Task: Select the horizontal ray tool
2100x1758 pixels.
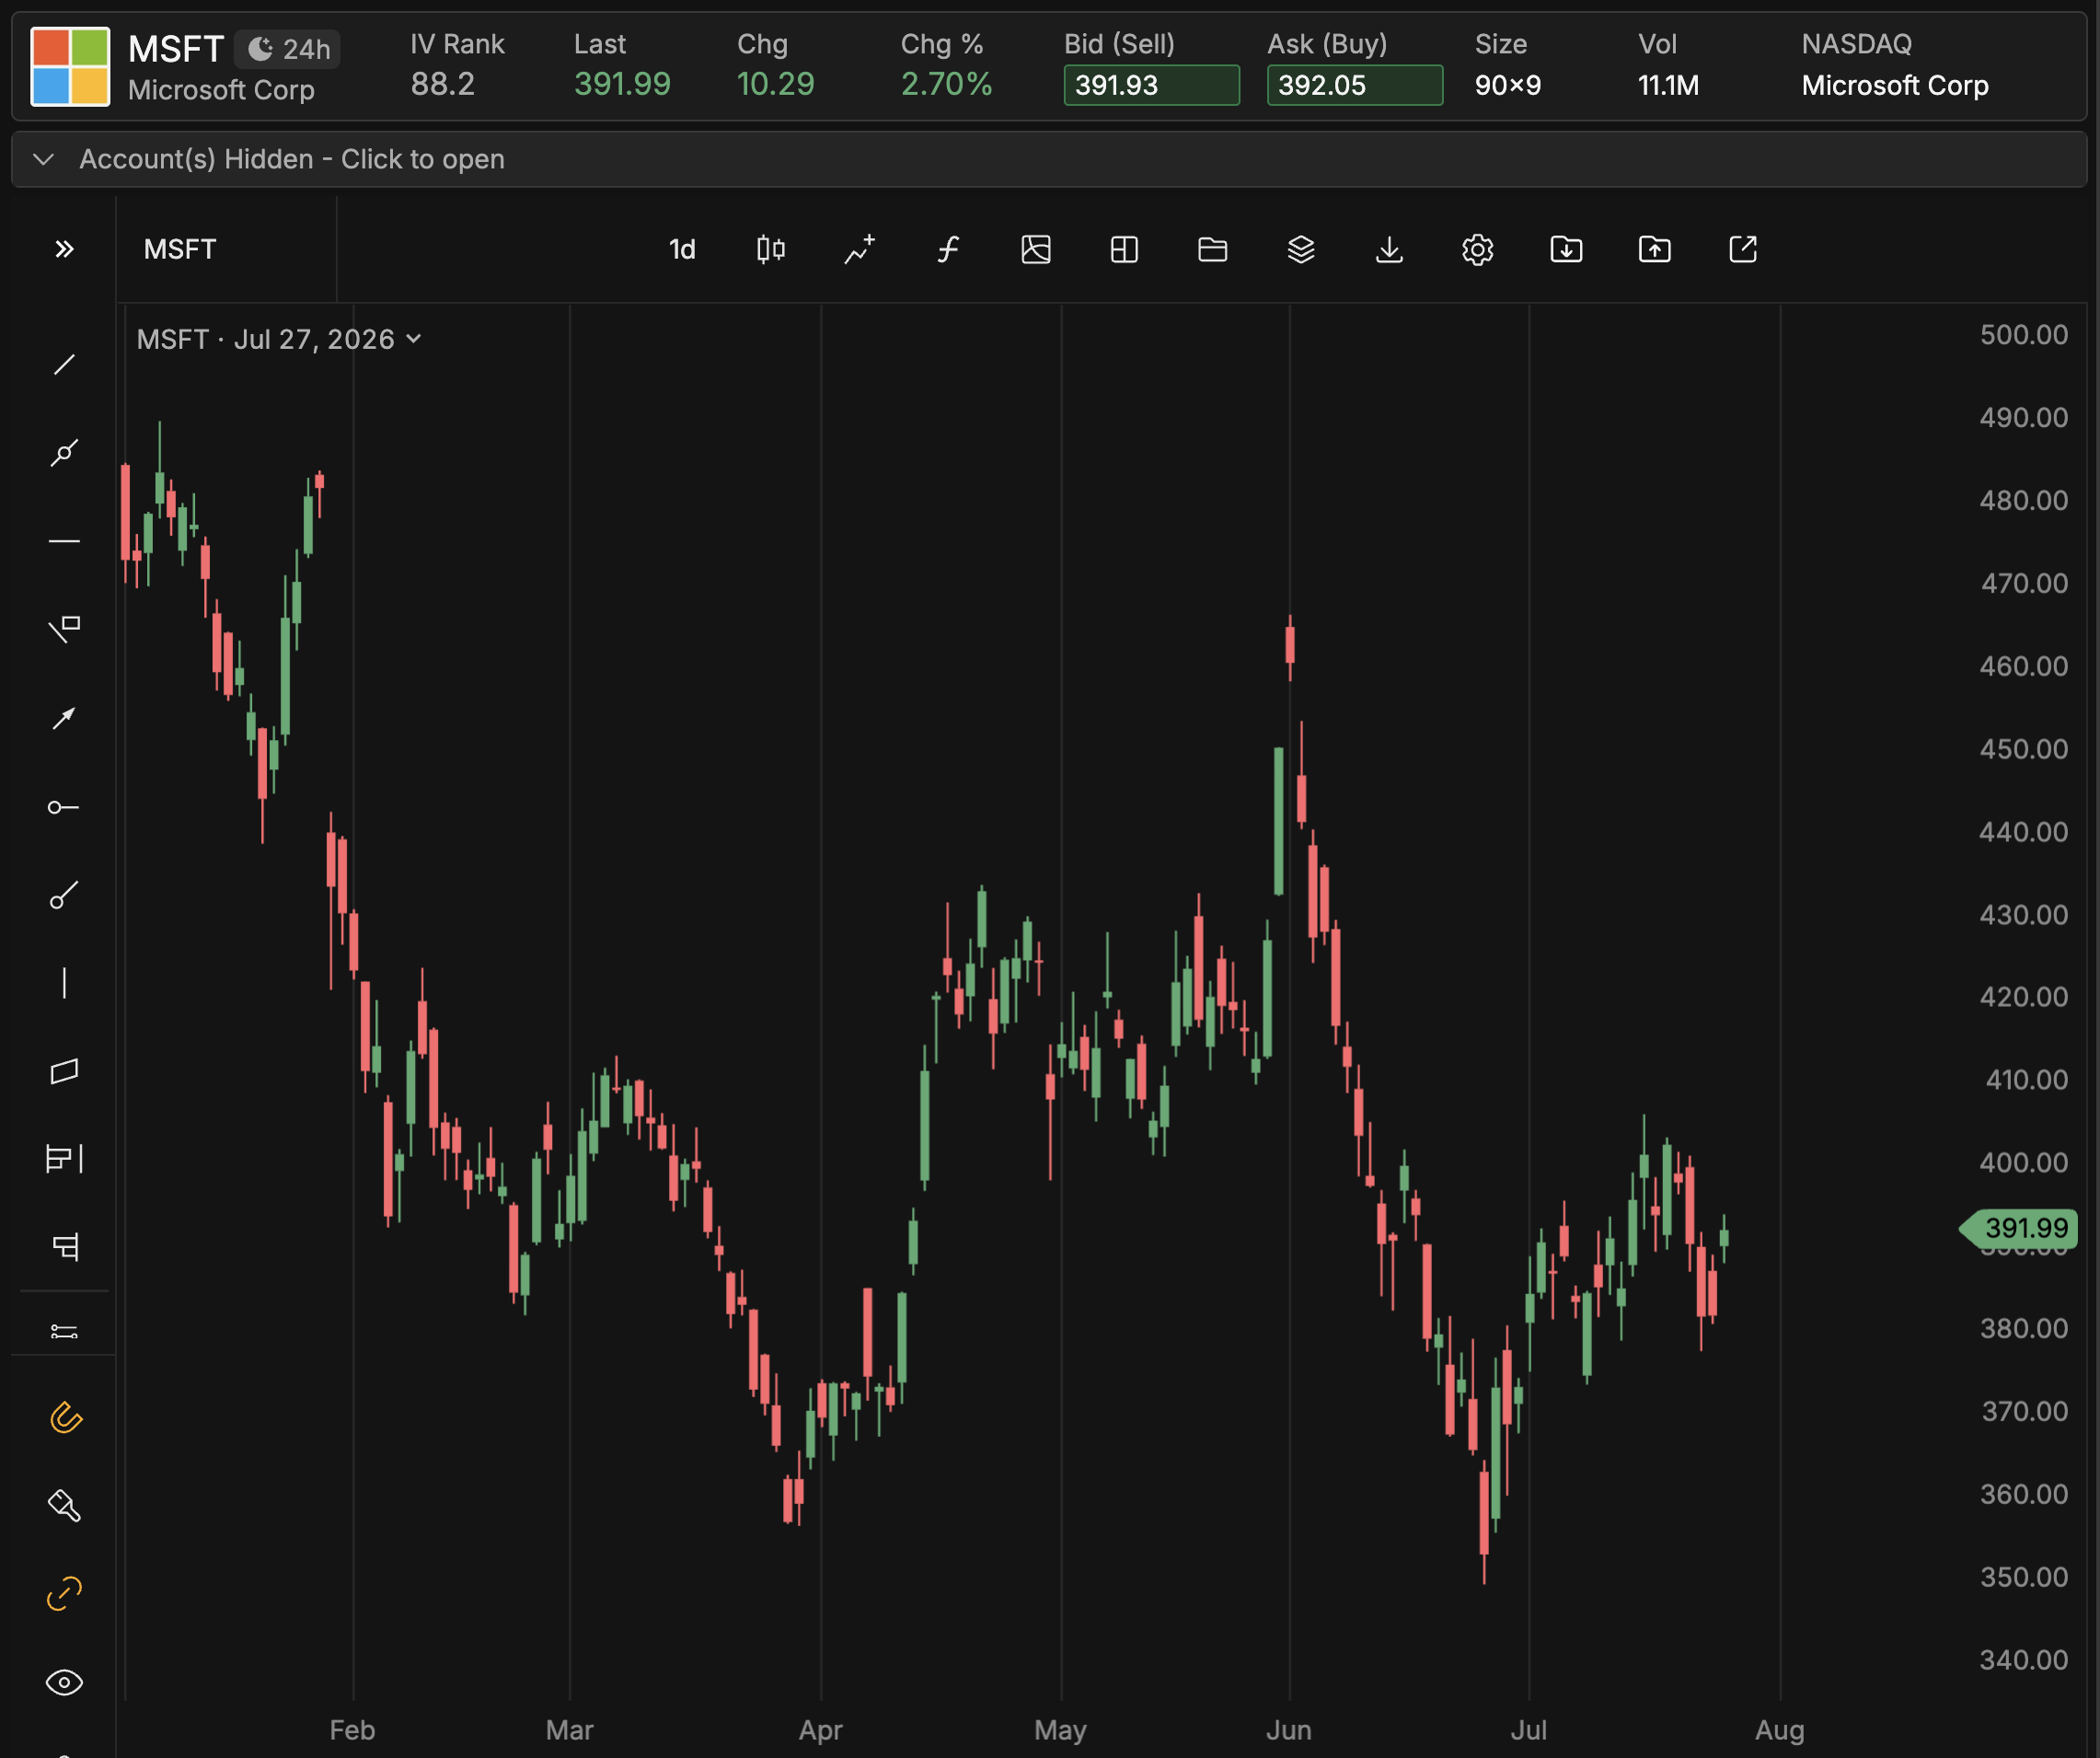Action: pos(64,807)
